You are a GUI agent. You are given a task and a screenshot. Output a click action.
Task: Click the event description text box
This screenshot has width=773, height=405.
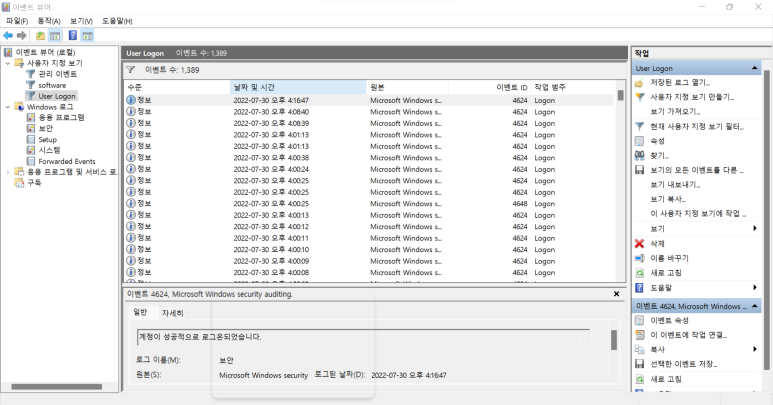(x=363, y=337)
